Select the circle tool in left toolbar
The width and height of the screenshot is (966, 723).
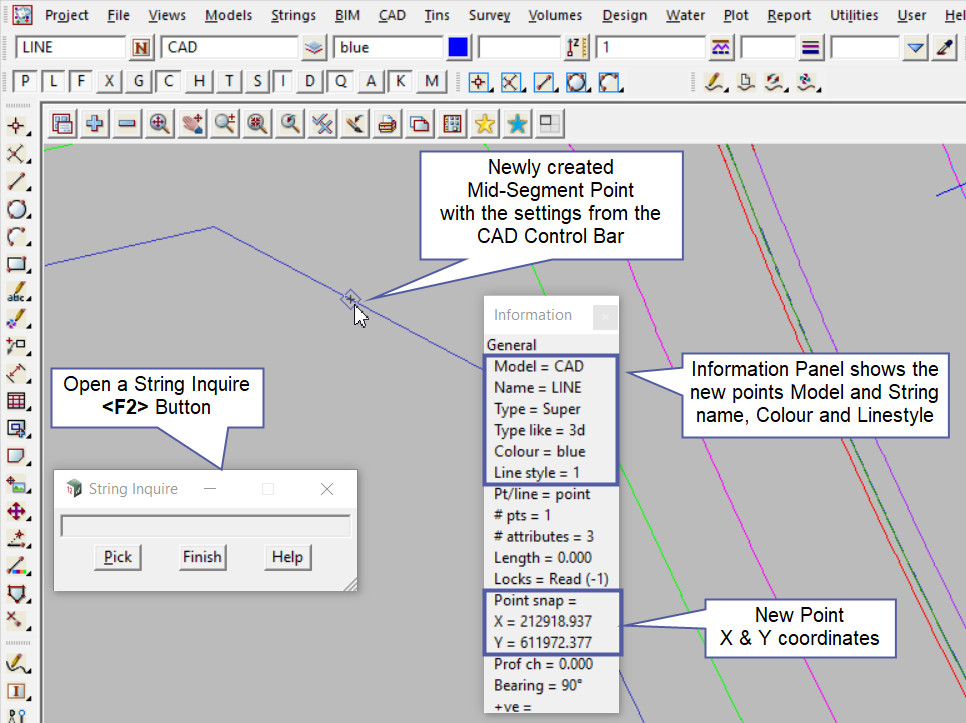[17, 210]
